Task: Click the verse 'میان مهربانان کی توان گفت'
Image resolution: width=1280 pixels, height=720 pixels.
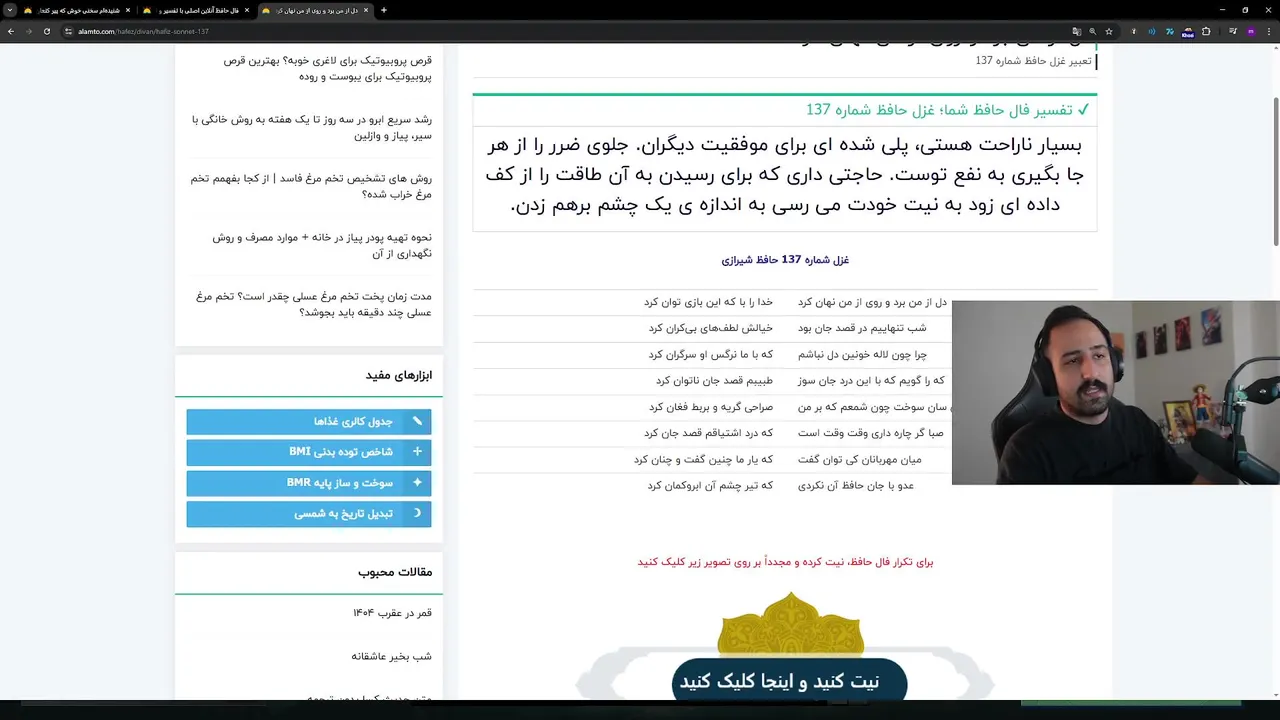Action: [860, 460]
